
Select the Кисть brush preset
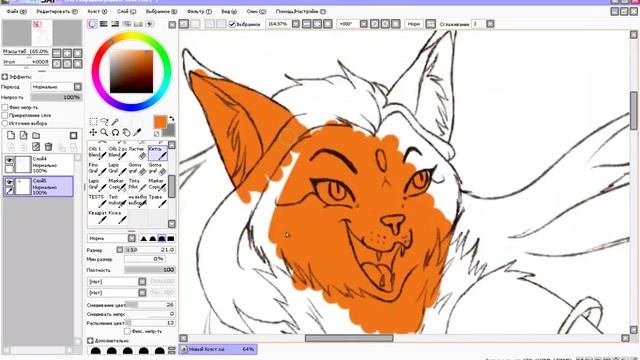[158, 153]
